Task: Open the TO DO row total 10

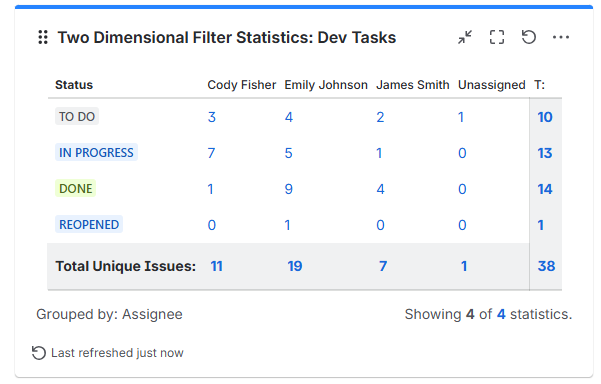Action: tap(545, 117)
